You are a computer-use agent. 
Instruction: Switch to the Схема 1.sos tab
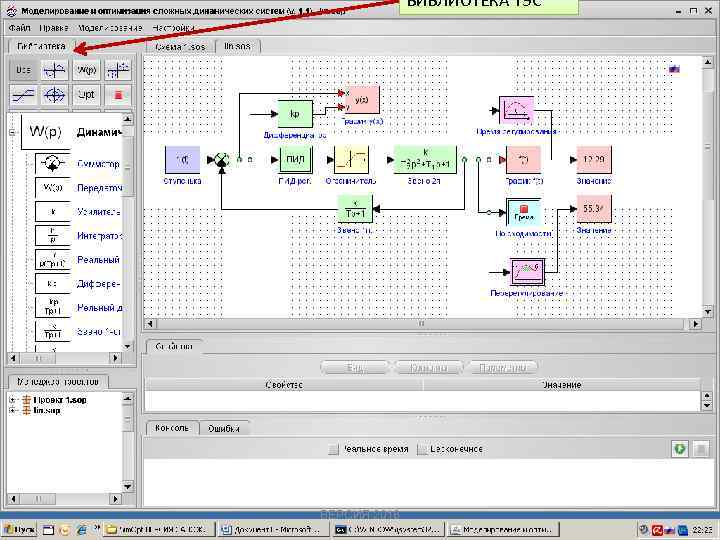click(180, 46)
